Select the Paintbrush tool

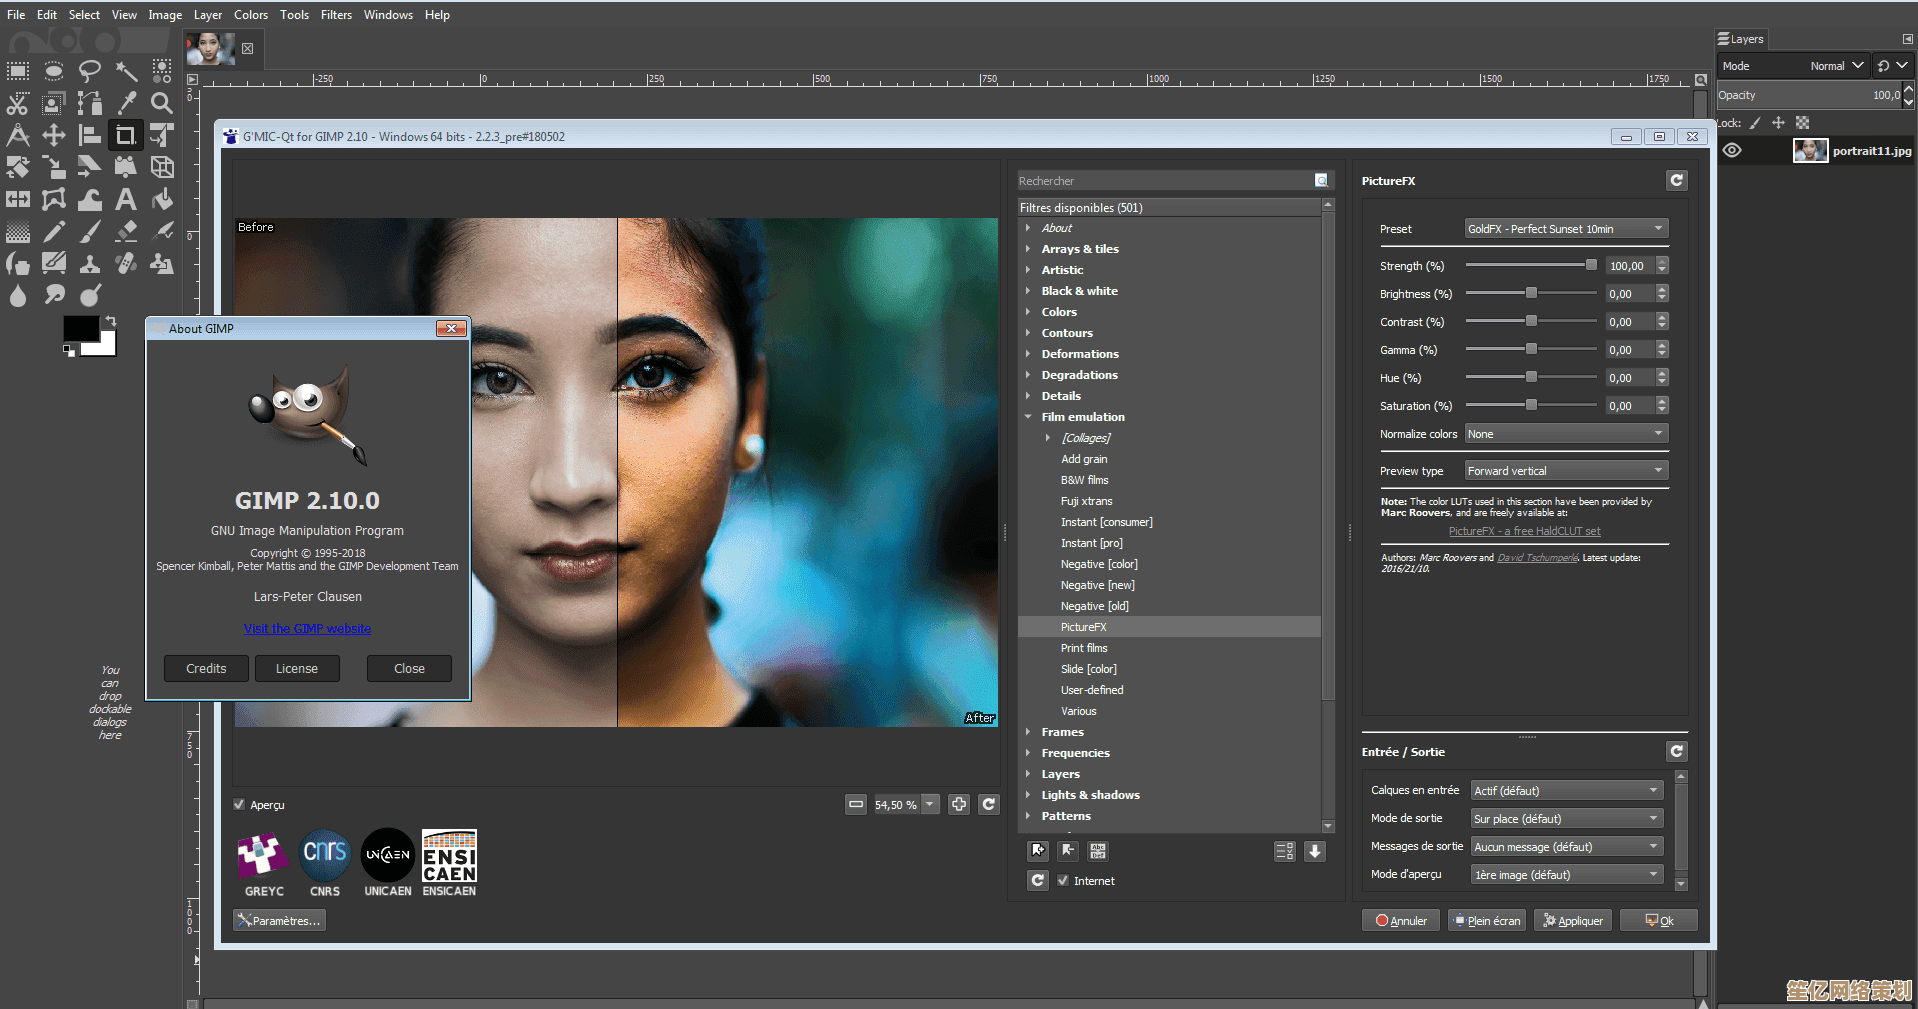click(x=90, y=231)
